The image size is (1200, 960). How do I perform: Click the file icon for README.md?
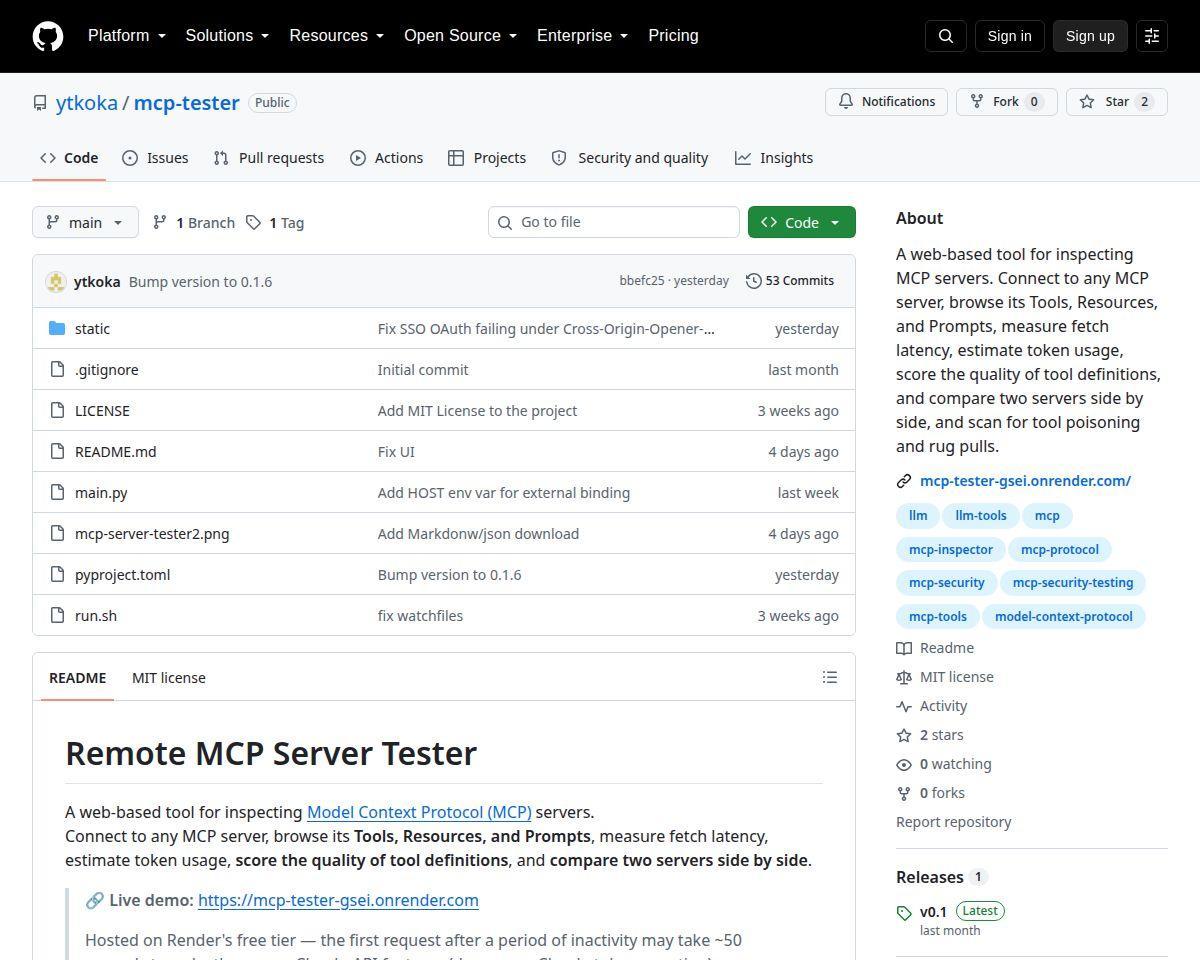click(57, 452)
